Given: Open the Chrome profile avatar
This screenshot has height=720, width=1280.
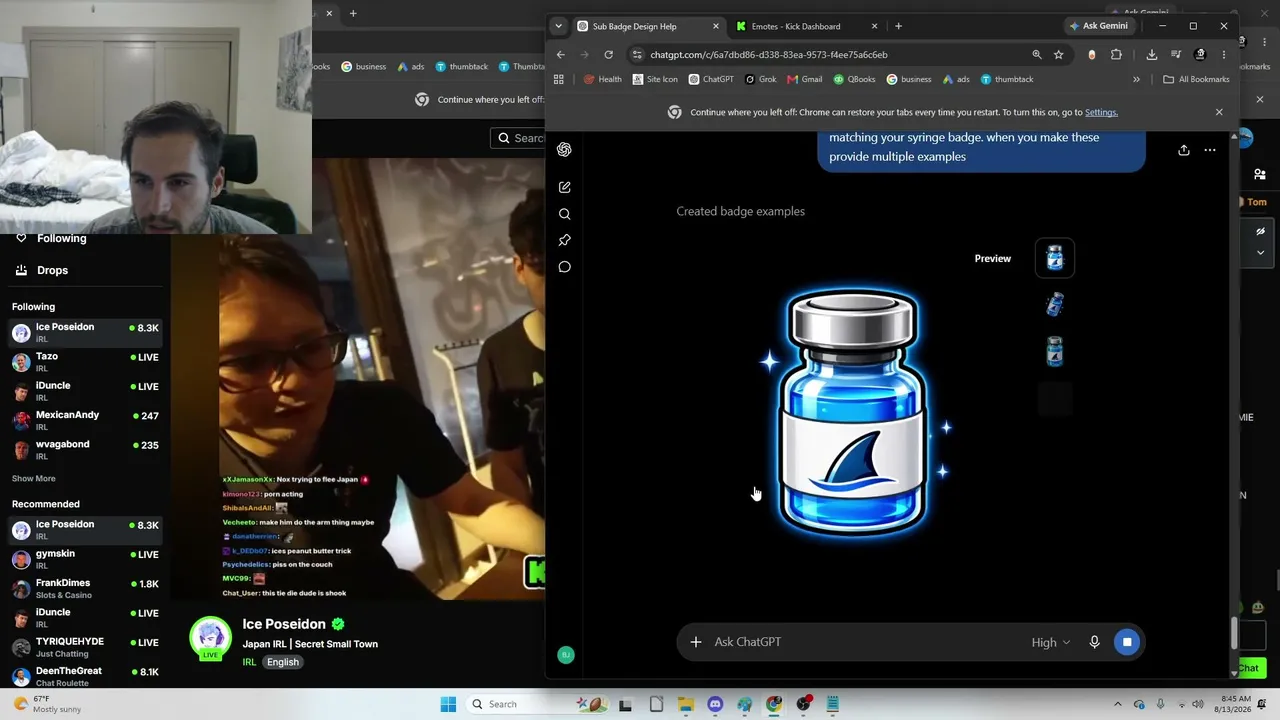Looking at the screenshot, I should tap(1200, 55).
